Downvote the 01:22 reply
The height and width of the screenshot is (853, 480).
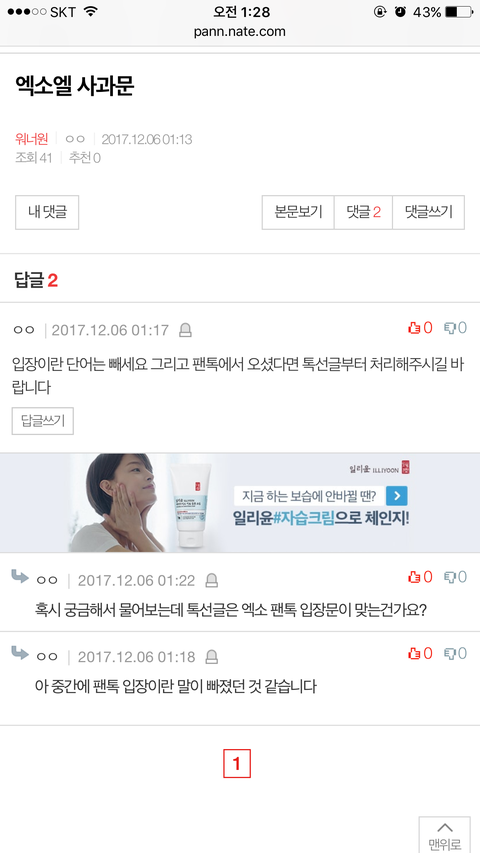456,577
